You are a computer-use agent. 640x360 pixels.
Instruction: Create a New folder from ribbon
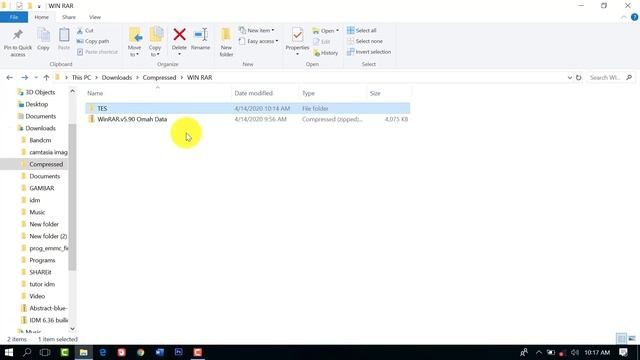226,42
